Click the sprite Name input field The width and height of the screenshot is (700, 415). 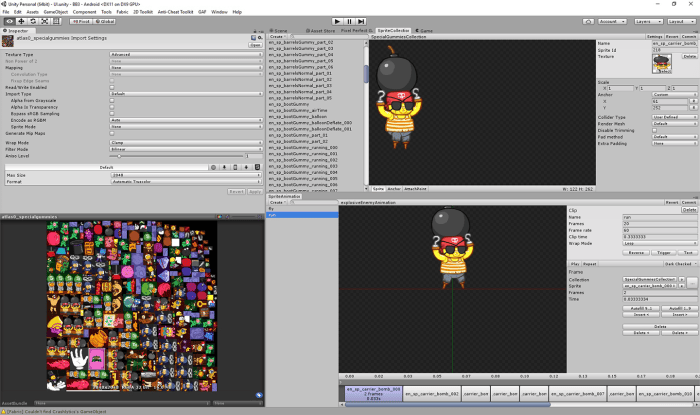click(675, 43)
